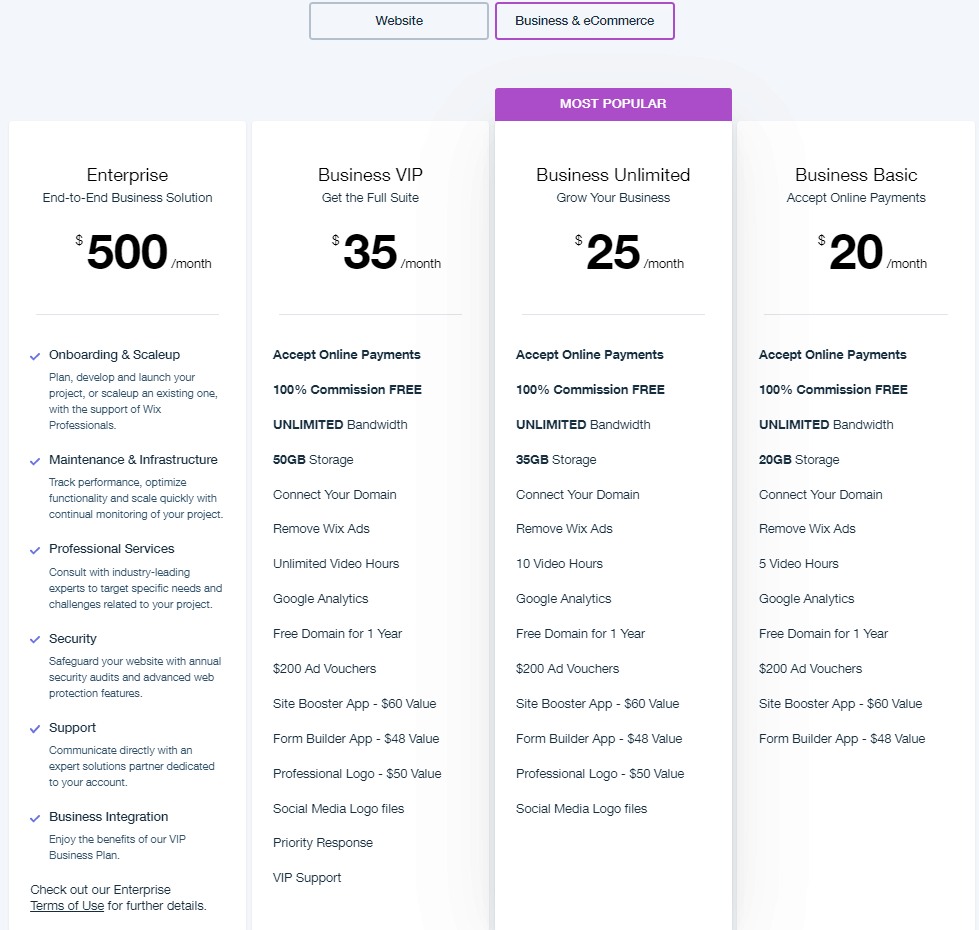979x930 pixels.
Task: Click Business VIP '$200 Ad Vouchers'
Action: [325, 668]
